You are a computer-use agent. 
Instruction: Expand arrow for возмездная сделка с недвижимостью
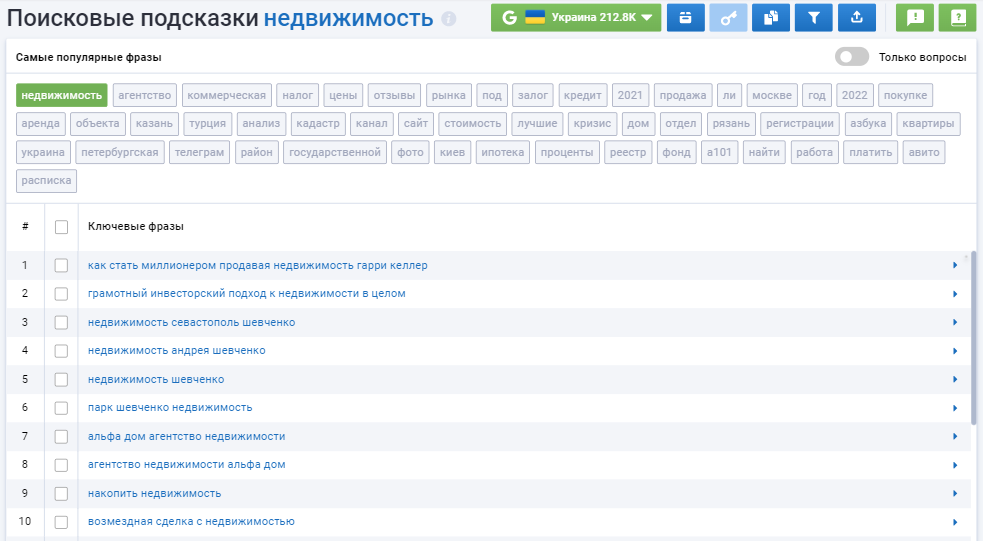[x=955, y=522]
